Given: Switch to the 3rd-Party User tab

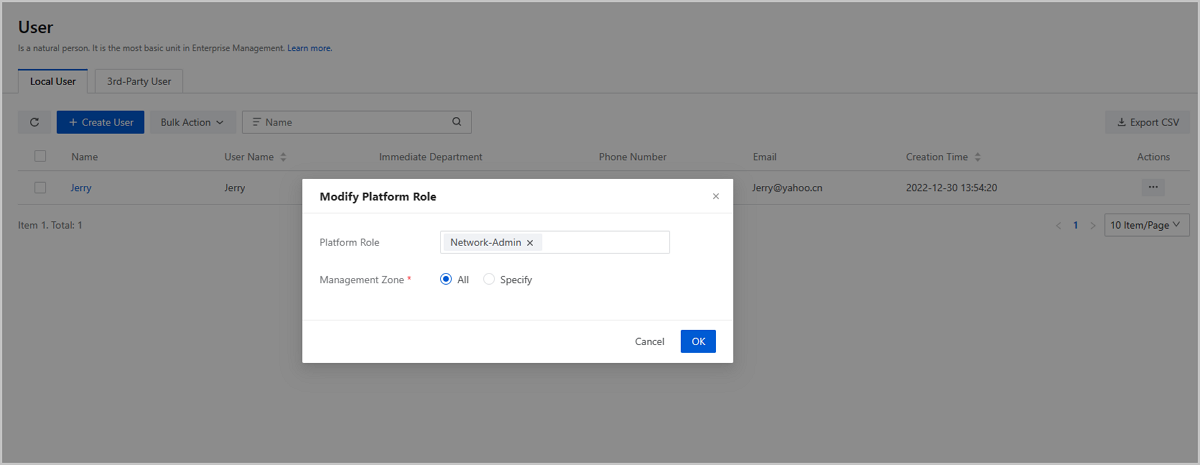Looking at the screenshot, I should click(139, 81).
